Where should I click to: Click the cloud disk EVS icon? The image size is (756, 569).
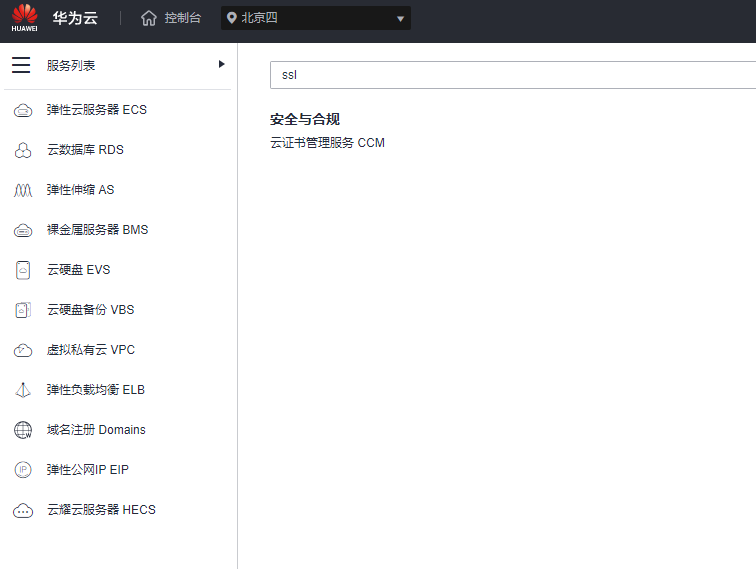pos(23,270)
